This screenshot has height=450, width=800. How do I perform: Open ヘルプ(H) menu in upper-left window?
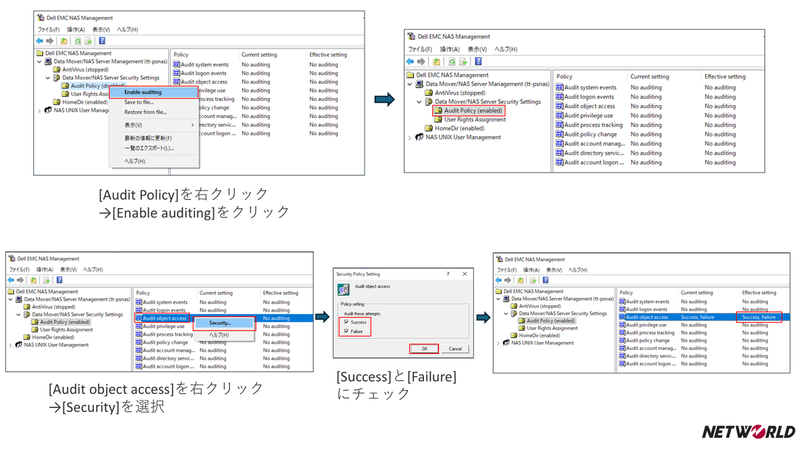[127, 30]
